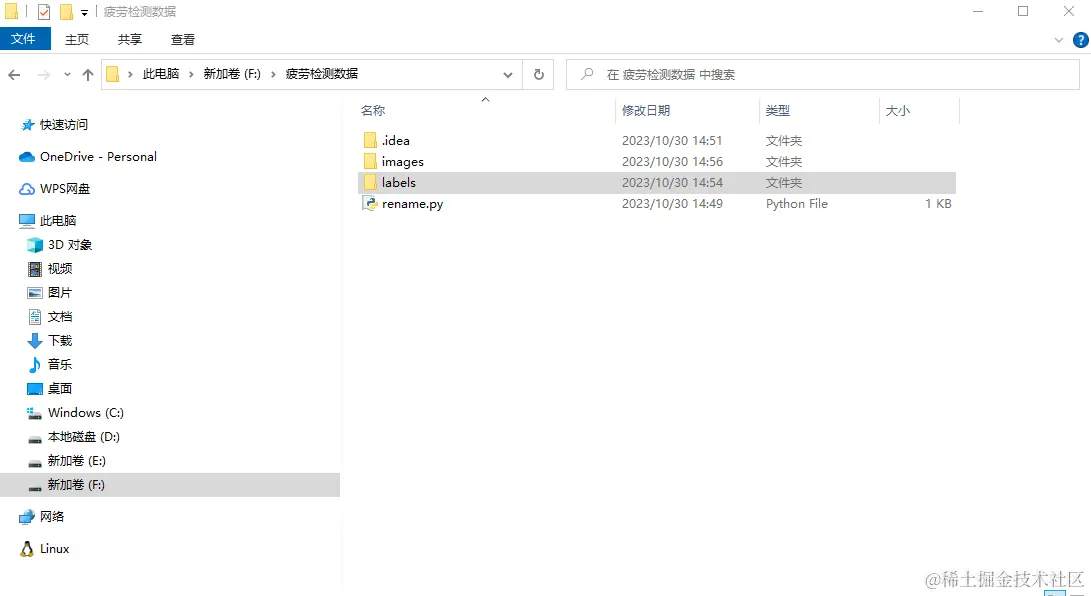Viewport: 1091px width, 596px height.
Task: Sort files by the 类型 column
Action: (x=778, y=111)
